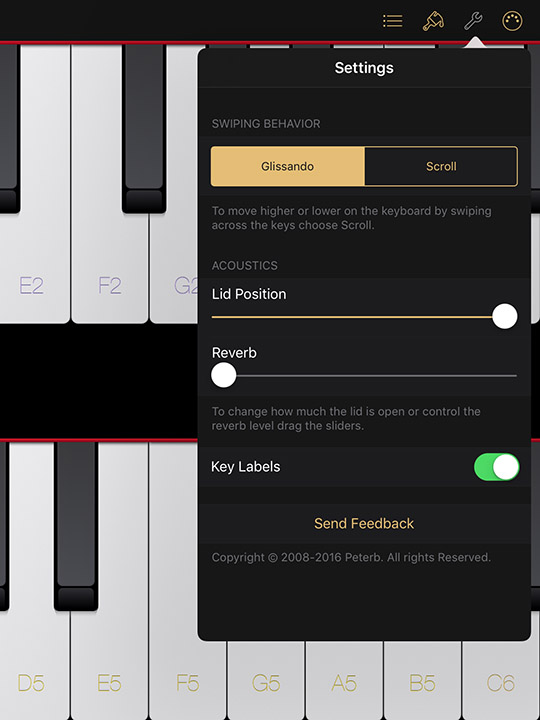The height and width of the screenshot is (720, 540).
Task: Click the Lid Position slider knob
Action: click(505, 316)
